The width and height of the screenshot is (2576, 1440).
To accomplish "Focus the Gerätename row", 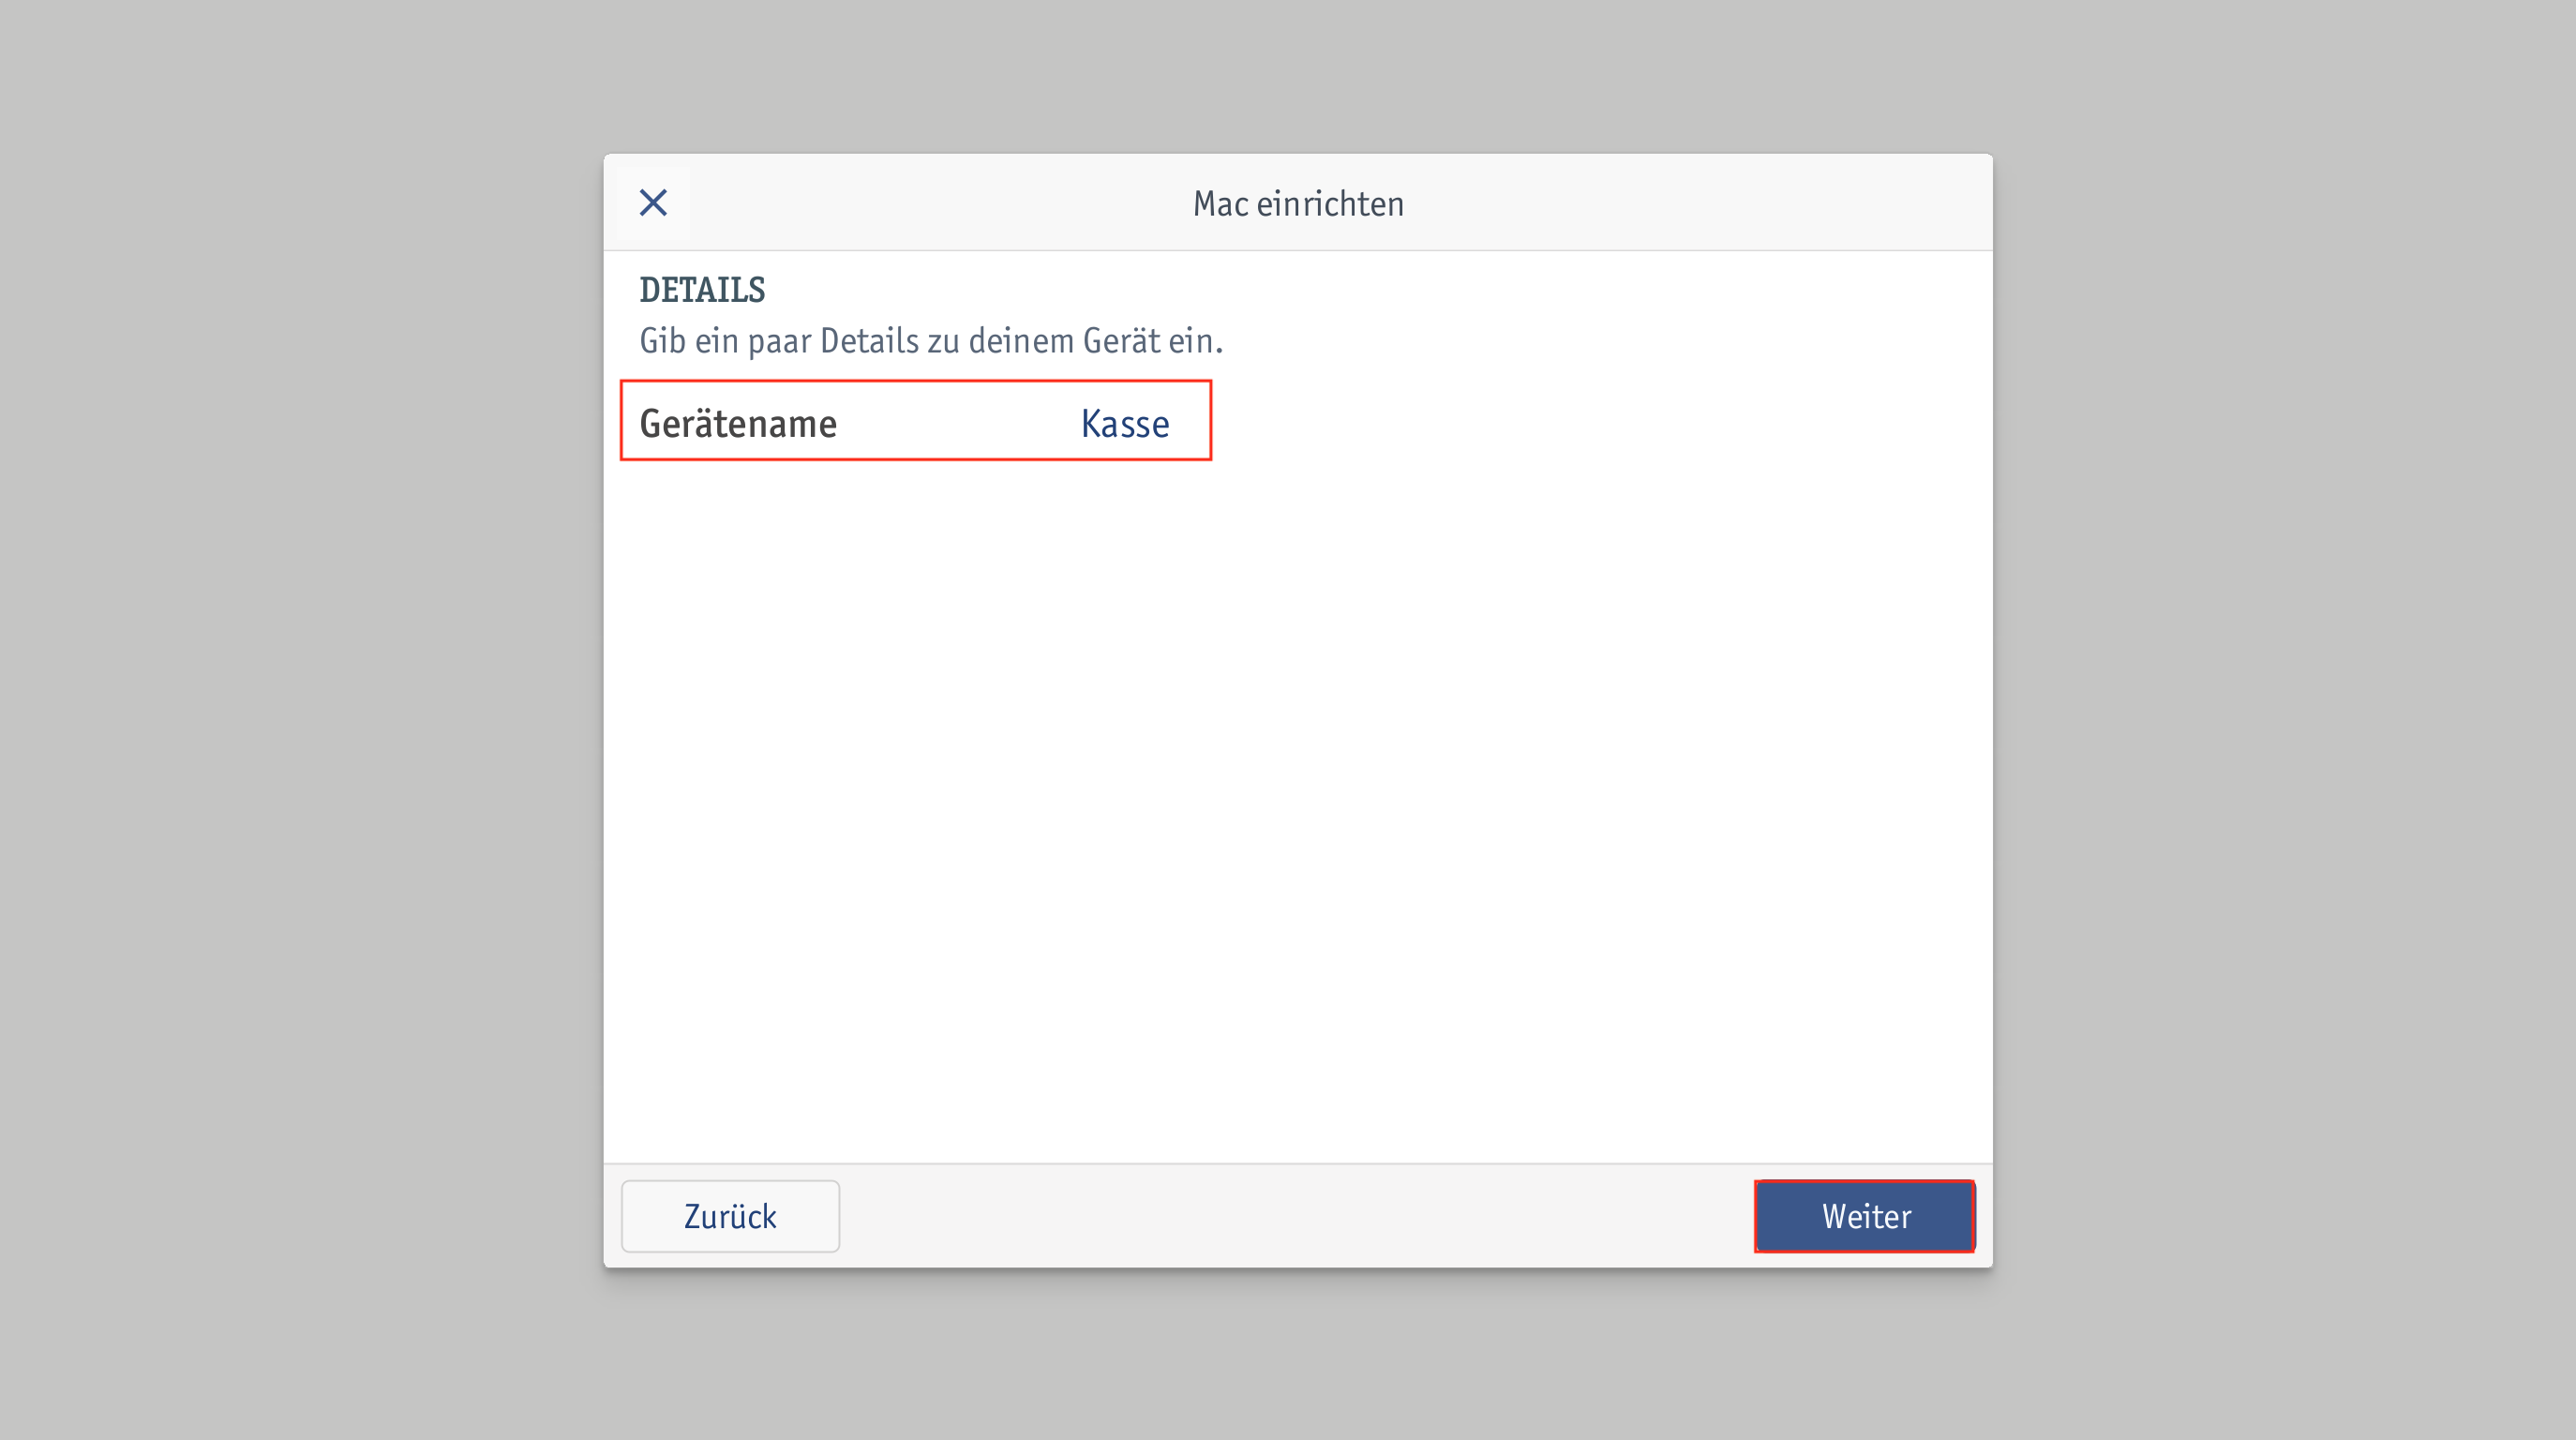I will (x=915, y=420).
